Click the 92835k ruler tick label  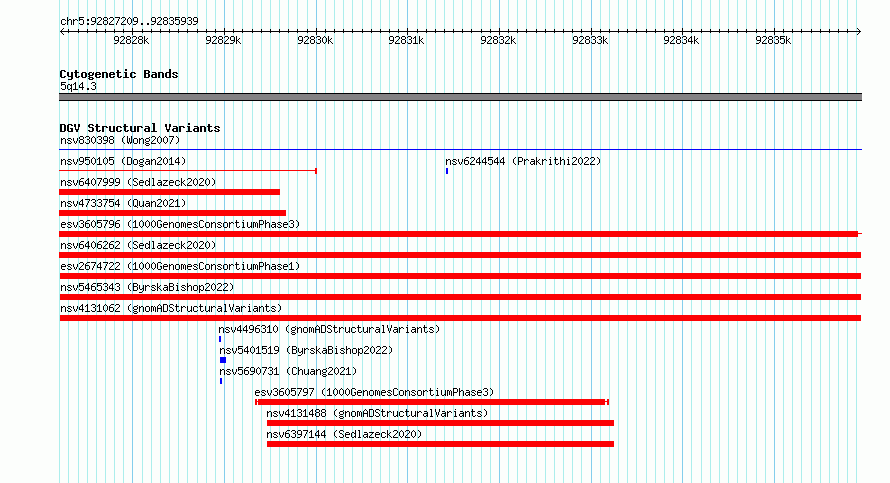click(x=774, y=40)
